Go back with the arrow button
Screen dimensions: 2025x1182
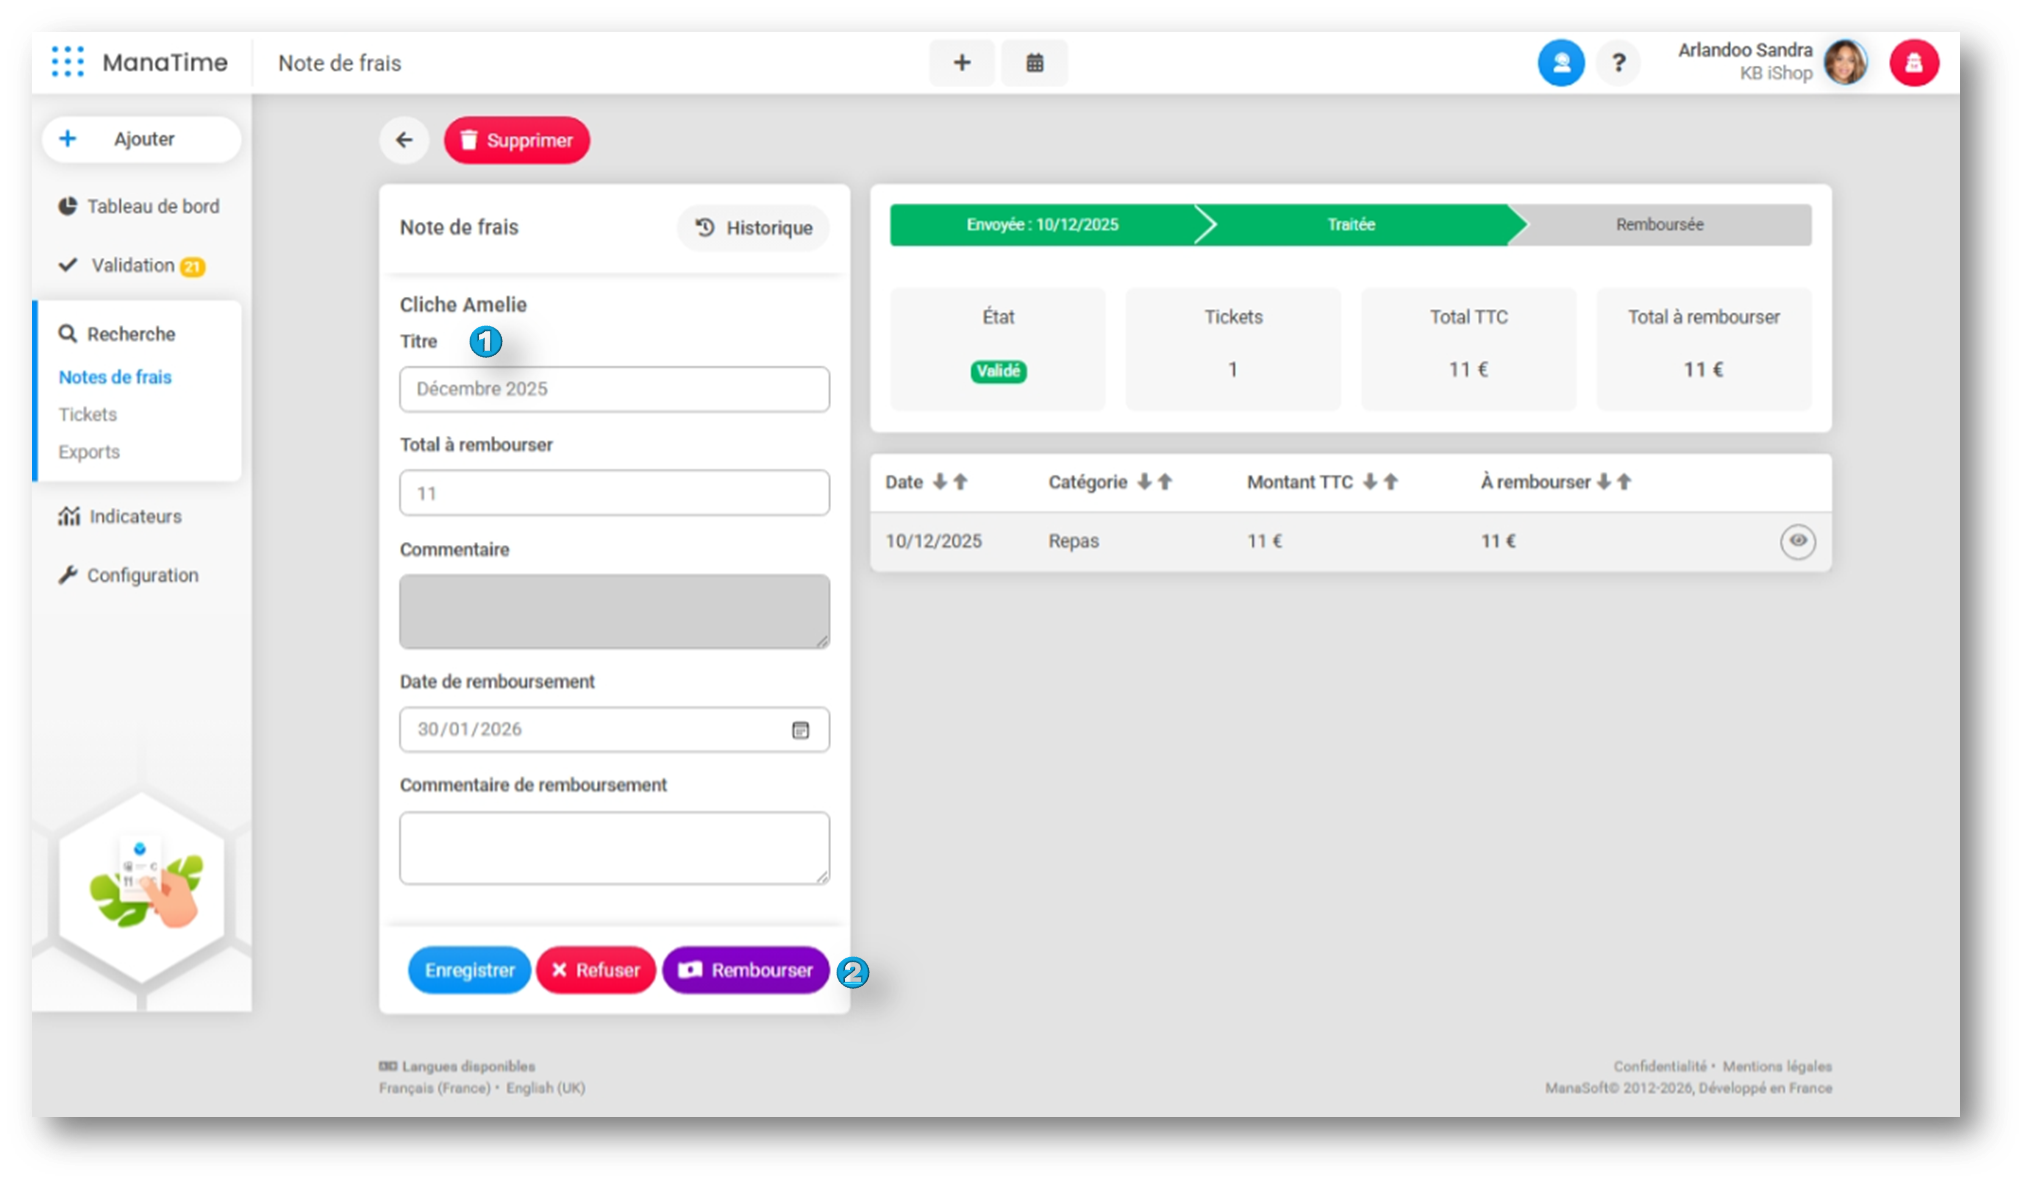[x=404, y=140]
